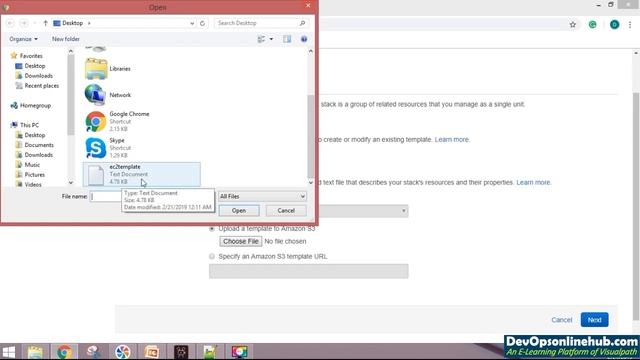The width and height of the screenshot is (640, 360).
Task: Open Recent places in sidebar
Action: 41,86
